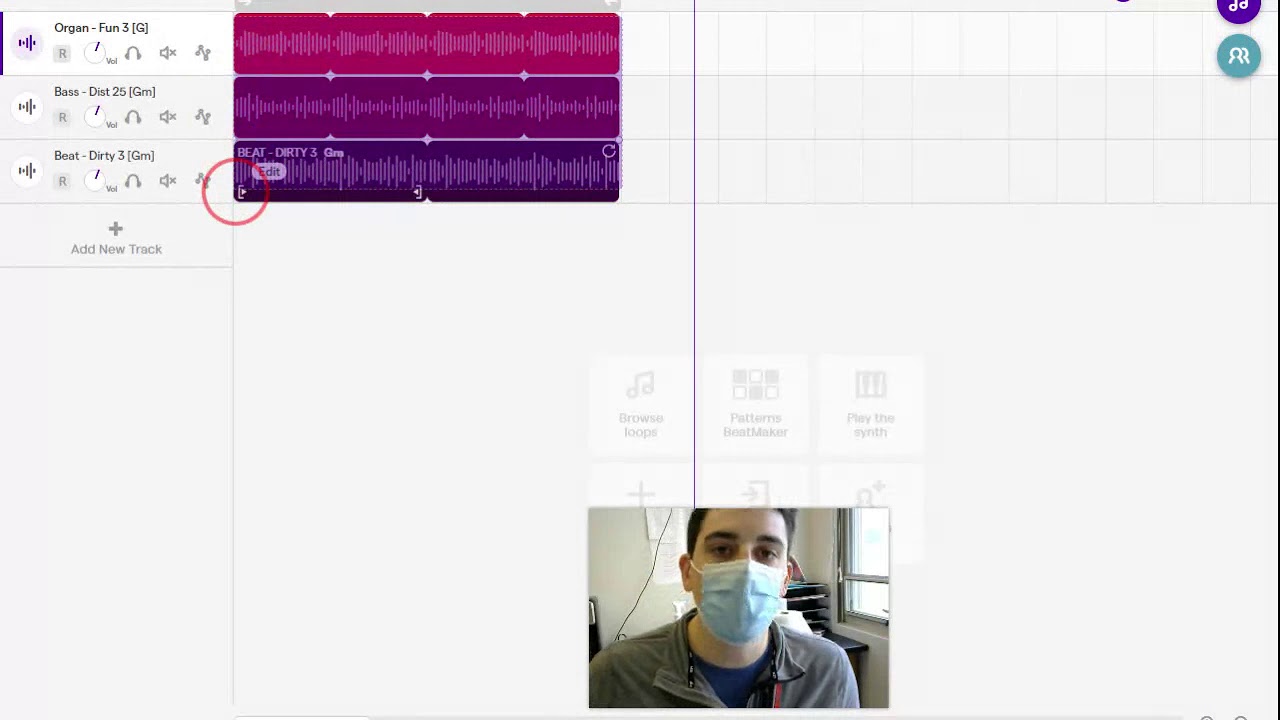Viewport: 1280px width, 720px height.
Task: Open Play the synth
Action: click(871, 404)
